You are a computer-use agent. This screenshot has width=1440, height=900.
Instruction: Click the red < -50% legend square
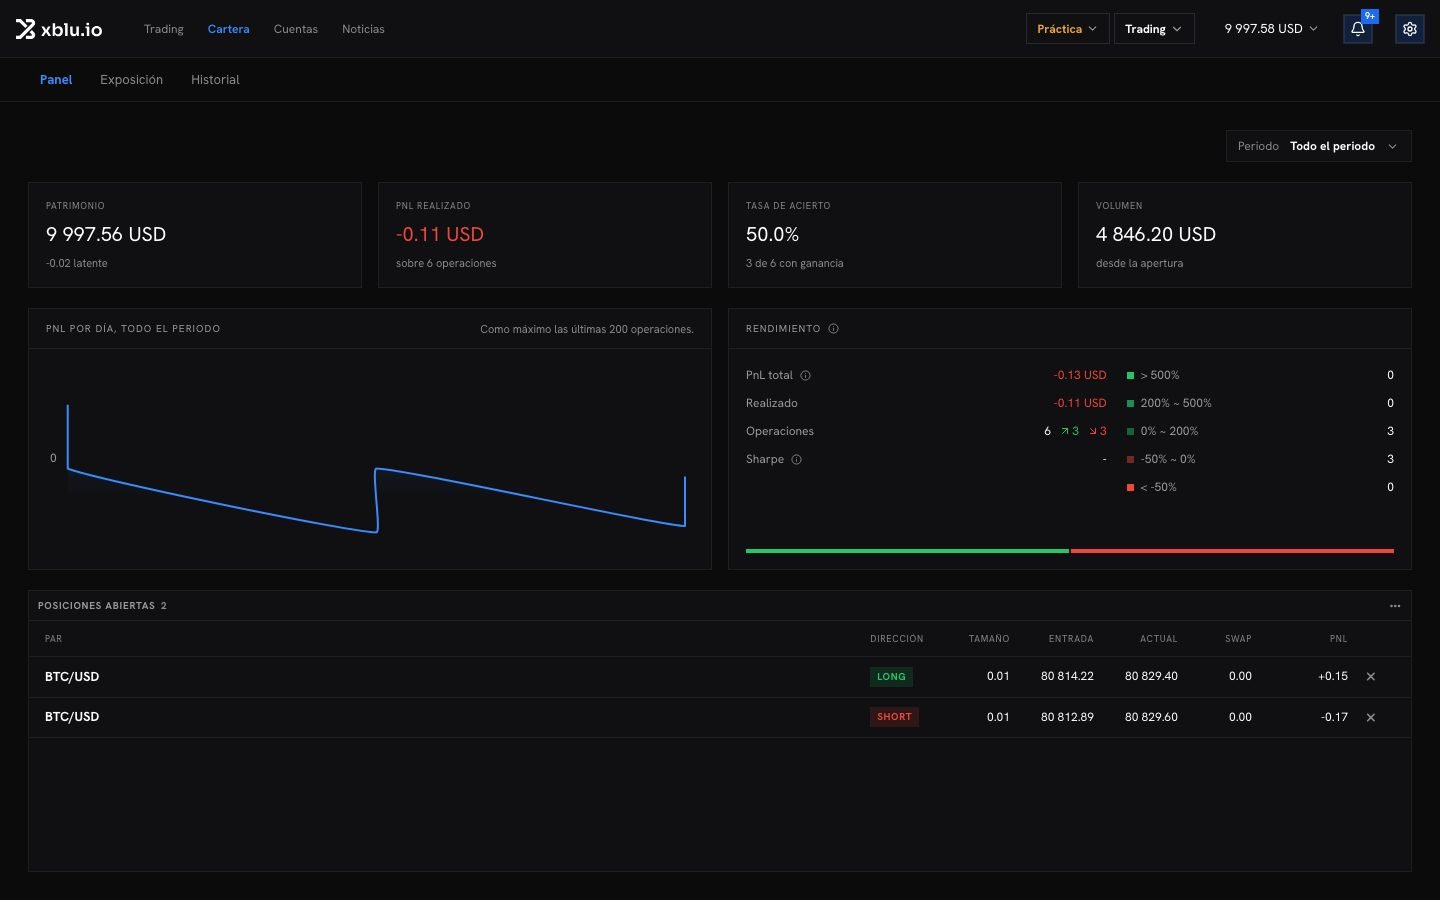tap(1130, 488)
